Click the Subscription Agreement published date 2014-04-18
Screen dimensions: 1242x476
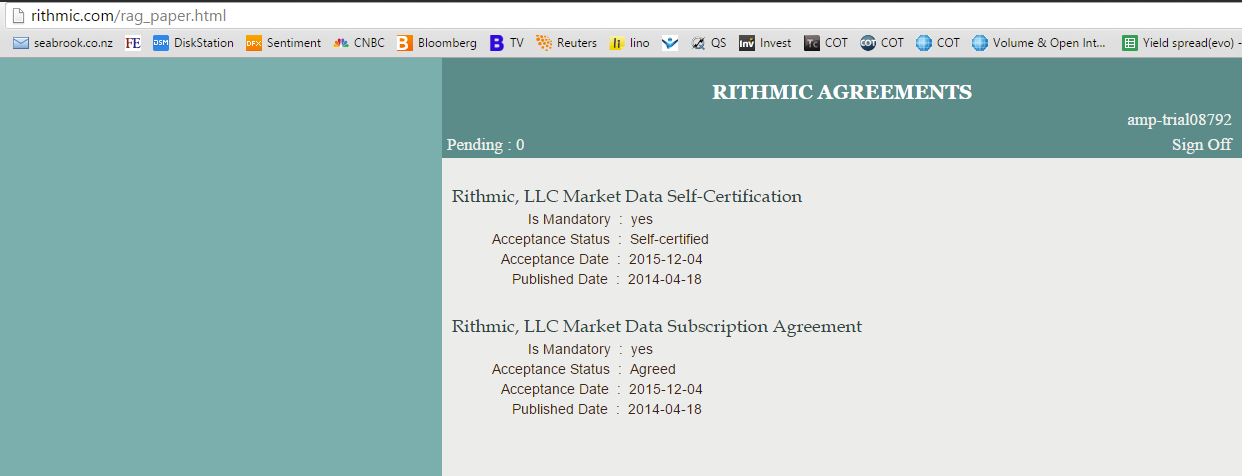coord(665,409)
